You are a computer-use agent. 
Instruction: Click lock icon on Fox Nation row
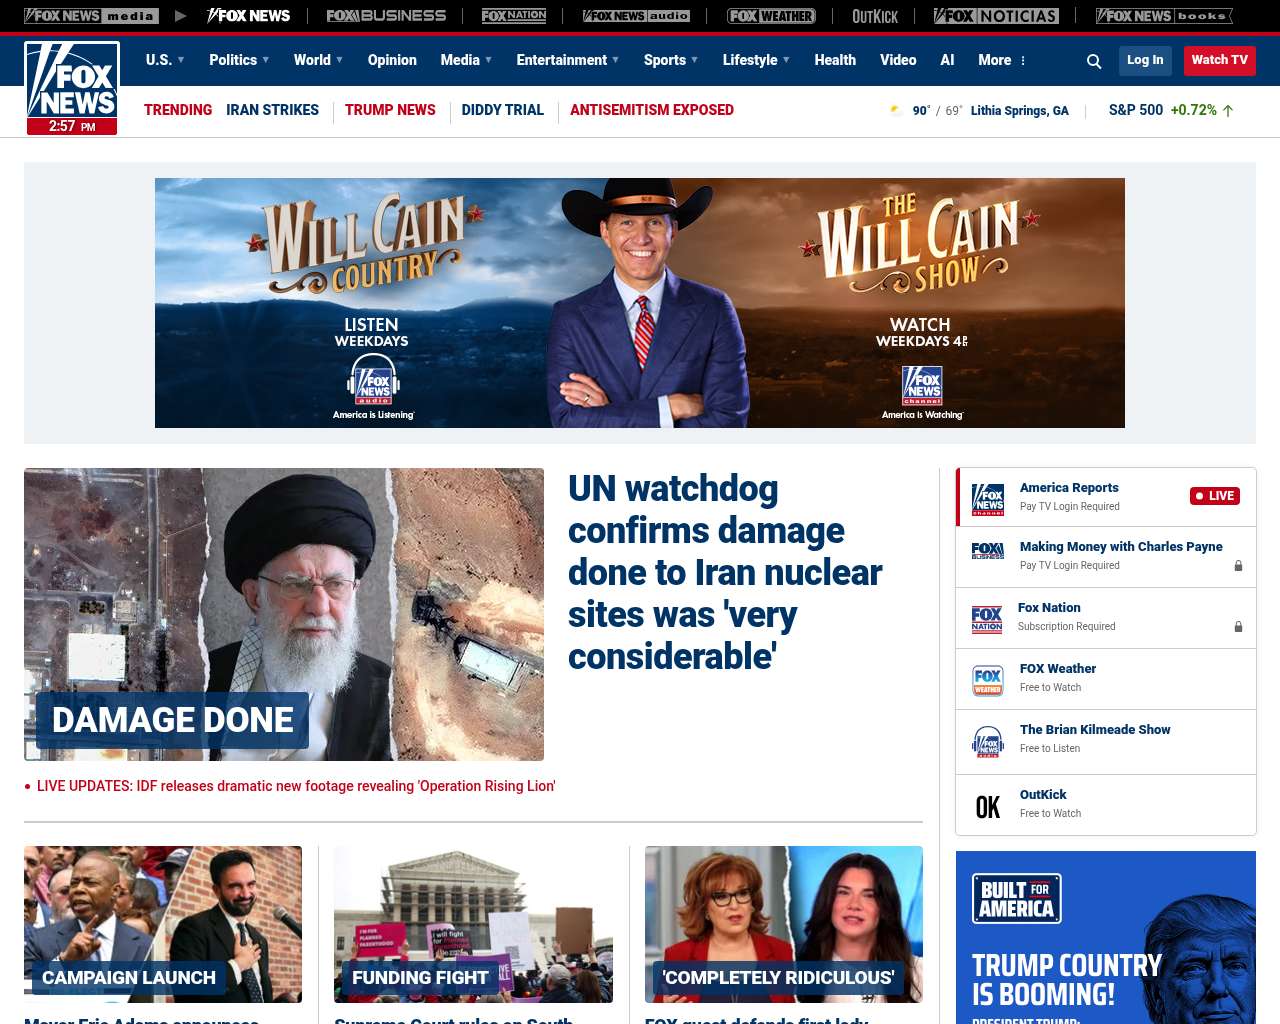(1238, 627)
